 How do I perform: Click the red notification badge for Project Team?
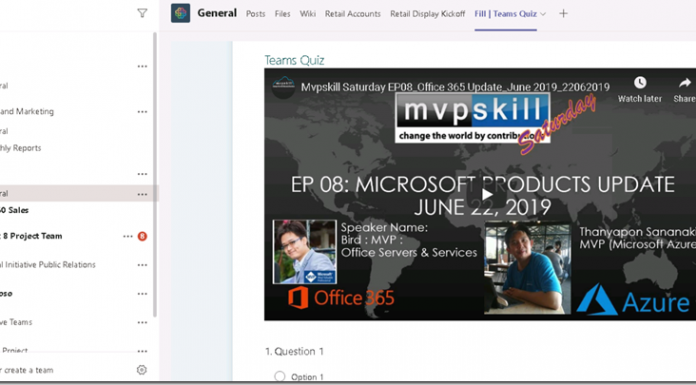[142, 236]
